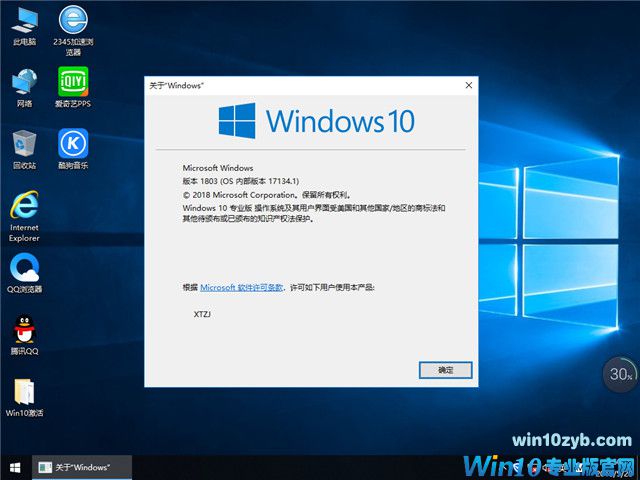Close the 关于"Windows" dialog
Image resolution: width=640 pixels, height=480 pixels.
(x=469, y=85)
